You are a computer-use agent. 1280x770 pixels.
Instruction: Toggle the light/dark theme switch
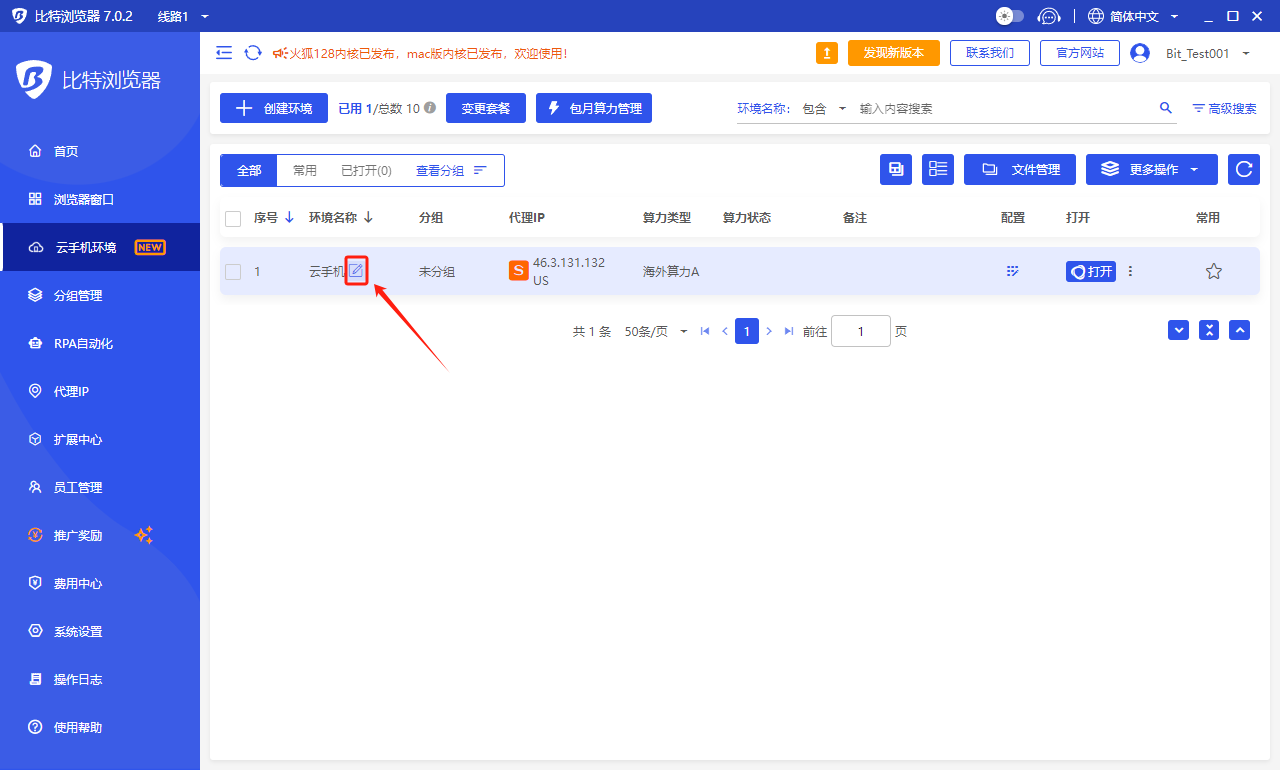click(1010, 16)
